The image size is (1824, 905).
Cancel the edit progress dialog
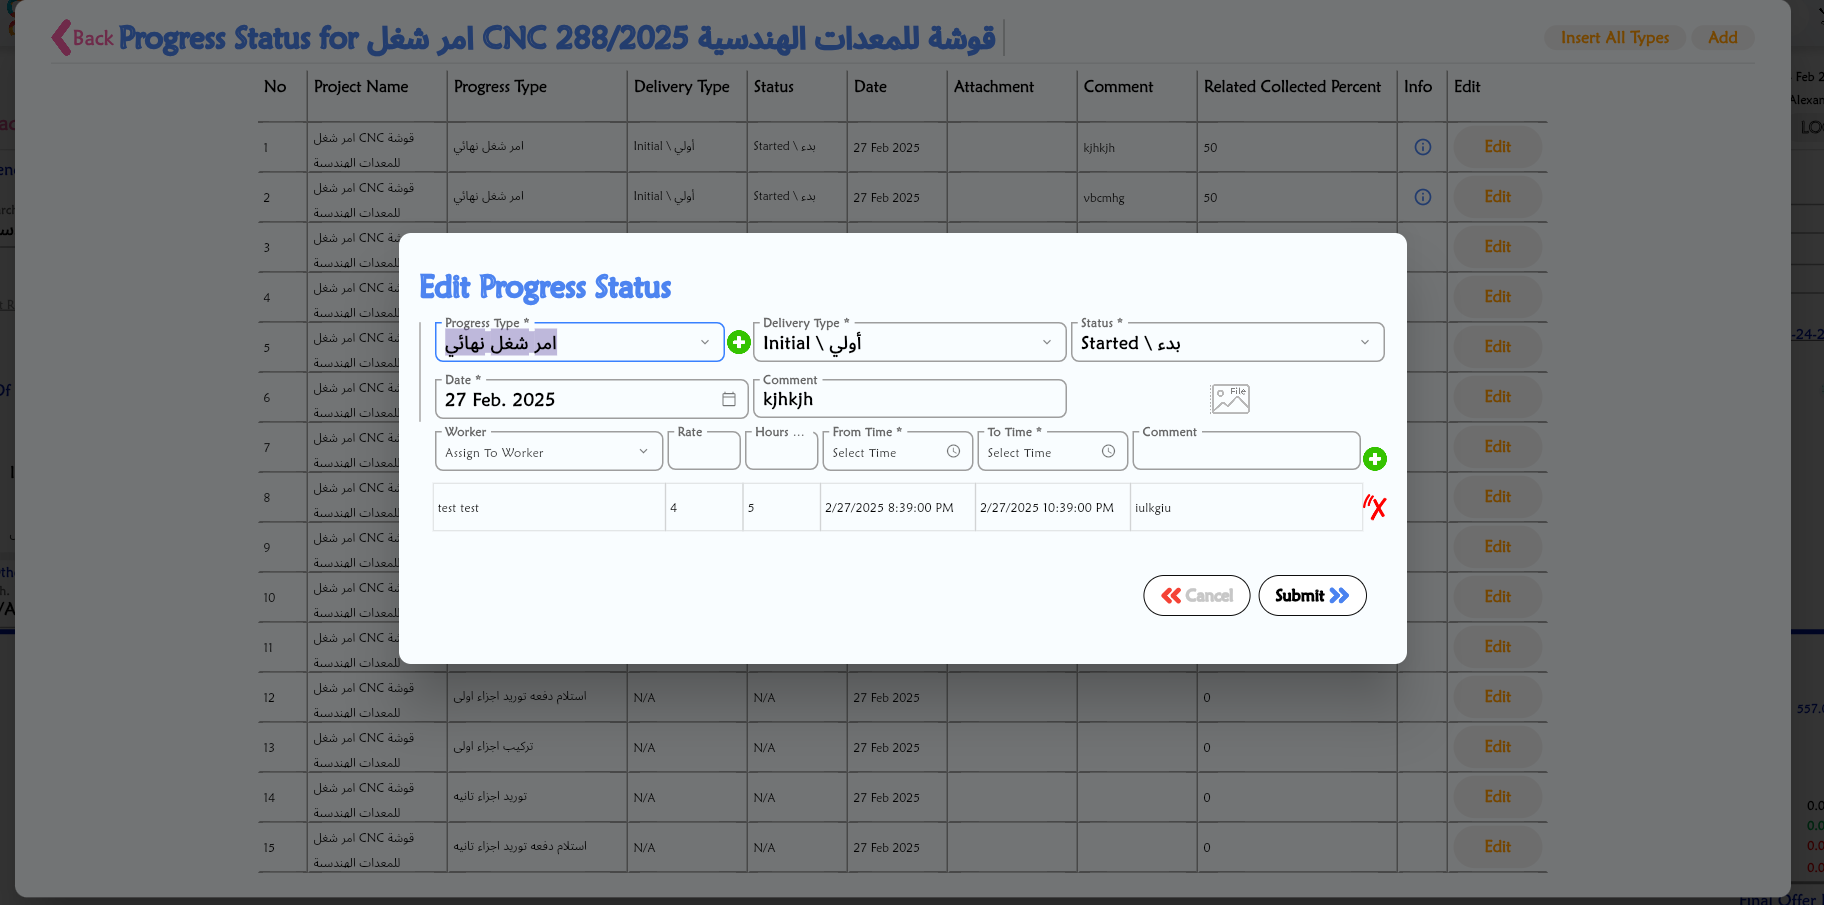click(x=1197, y=596)
